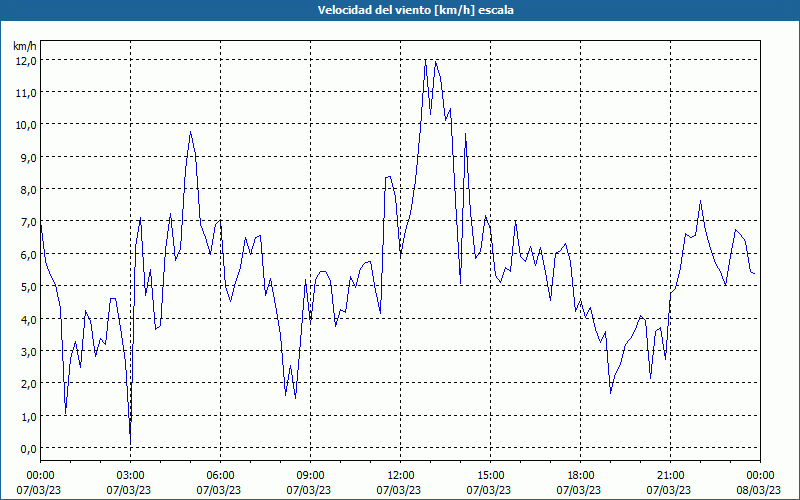Click the 15:00 time axis label
This screenshot has height=500, width=800.
click(x=490, y=476)
